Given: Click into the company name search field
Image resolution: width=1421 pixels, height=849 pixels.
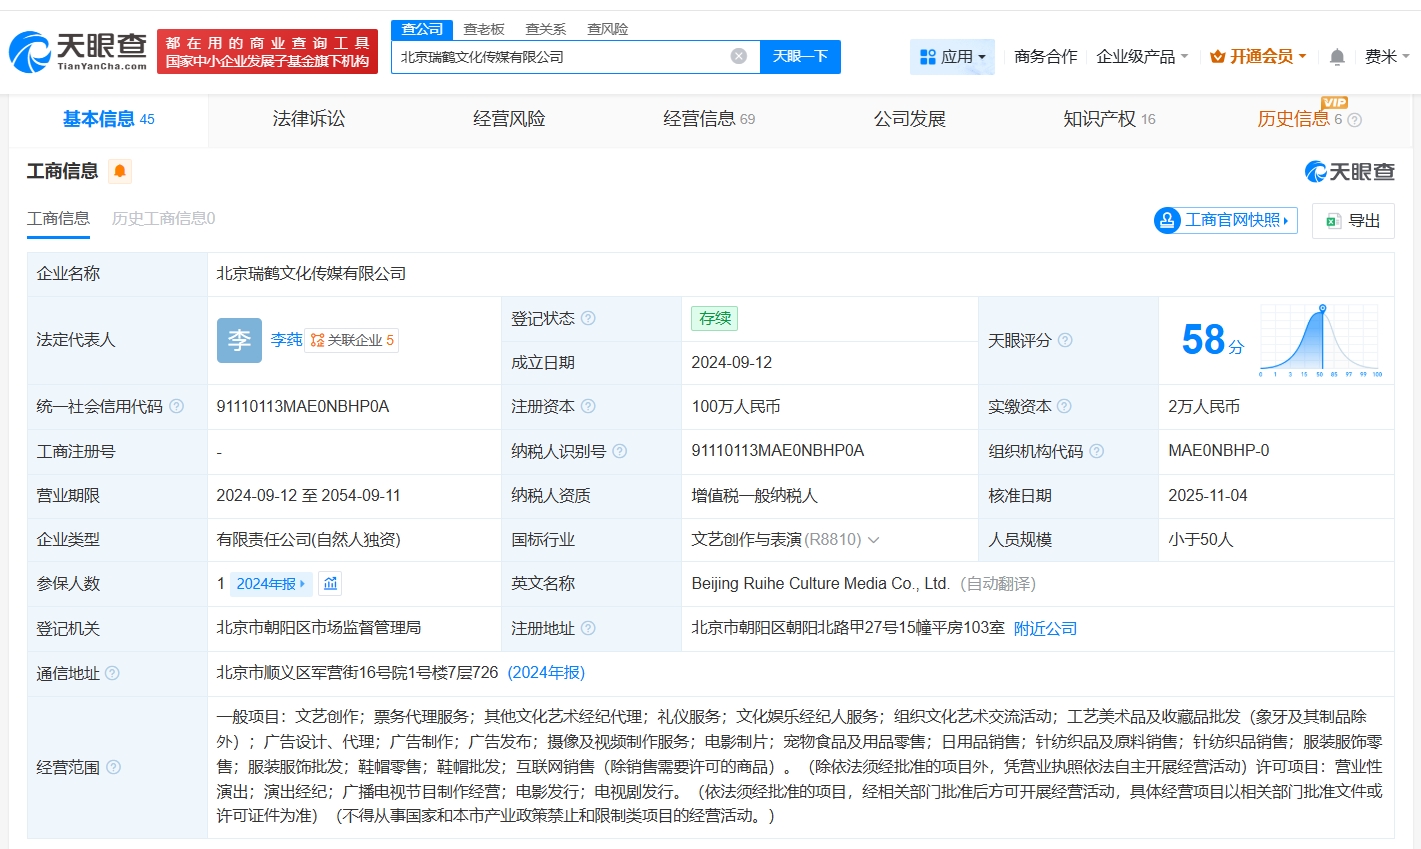Looking at the screenshot, I should point(560,57).
